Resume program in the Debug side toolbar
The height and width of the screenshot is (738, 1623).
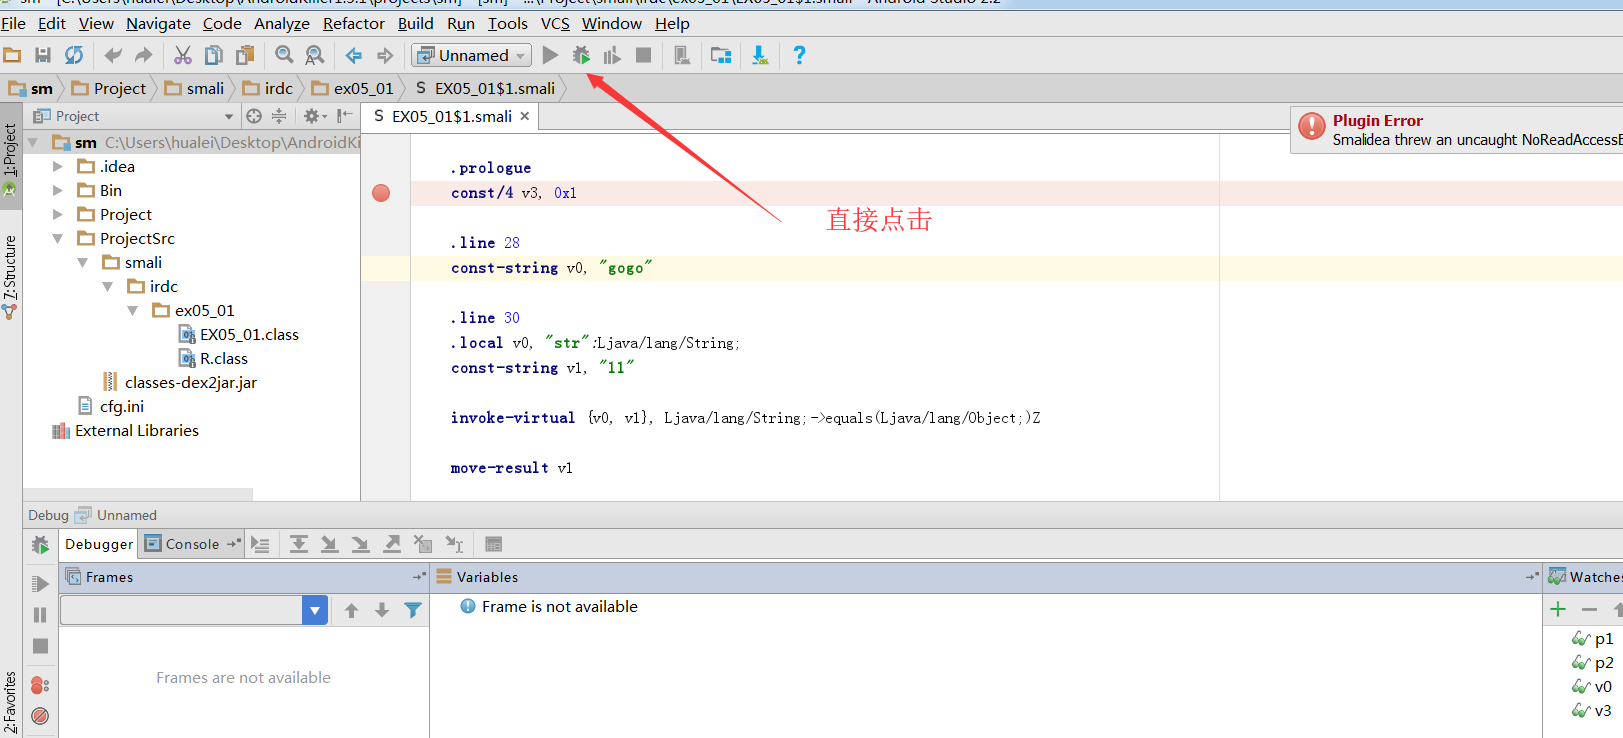[40, 584]
